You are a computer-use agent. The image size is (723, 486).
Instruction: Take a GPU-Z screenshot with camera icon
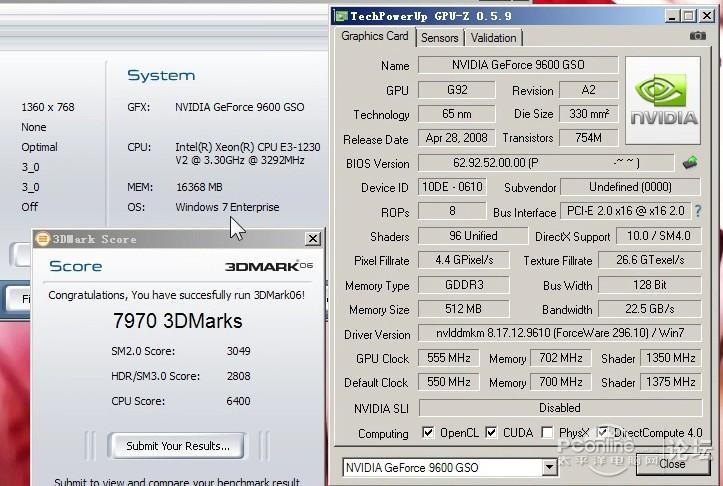pos(697,36)
